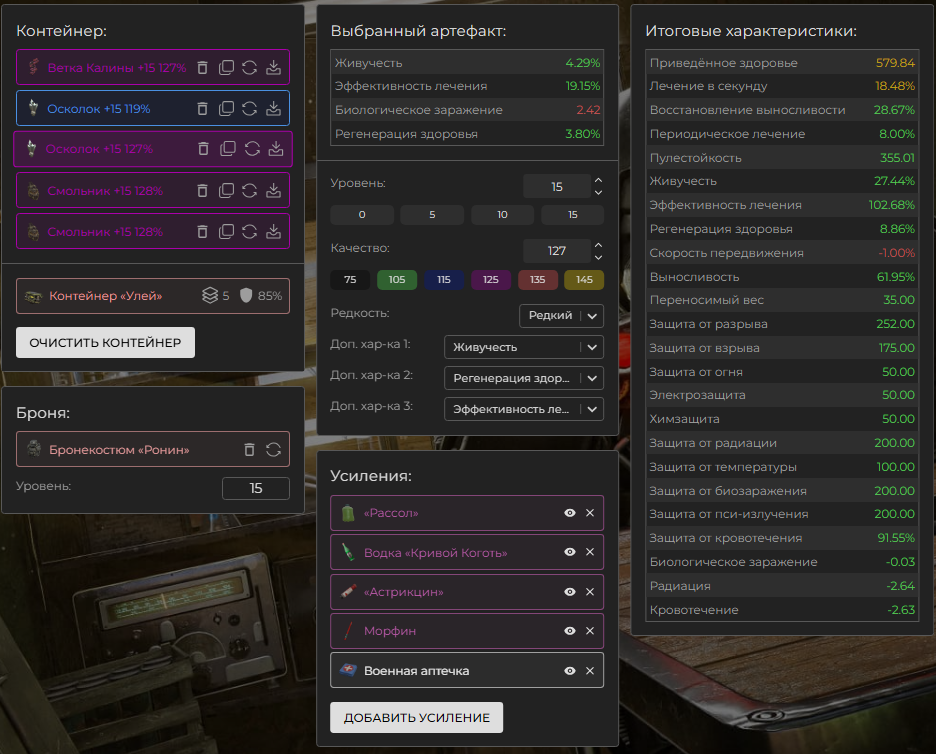Set artifact level to preset 10

click(x=503, y=214)
